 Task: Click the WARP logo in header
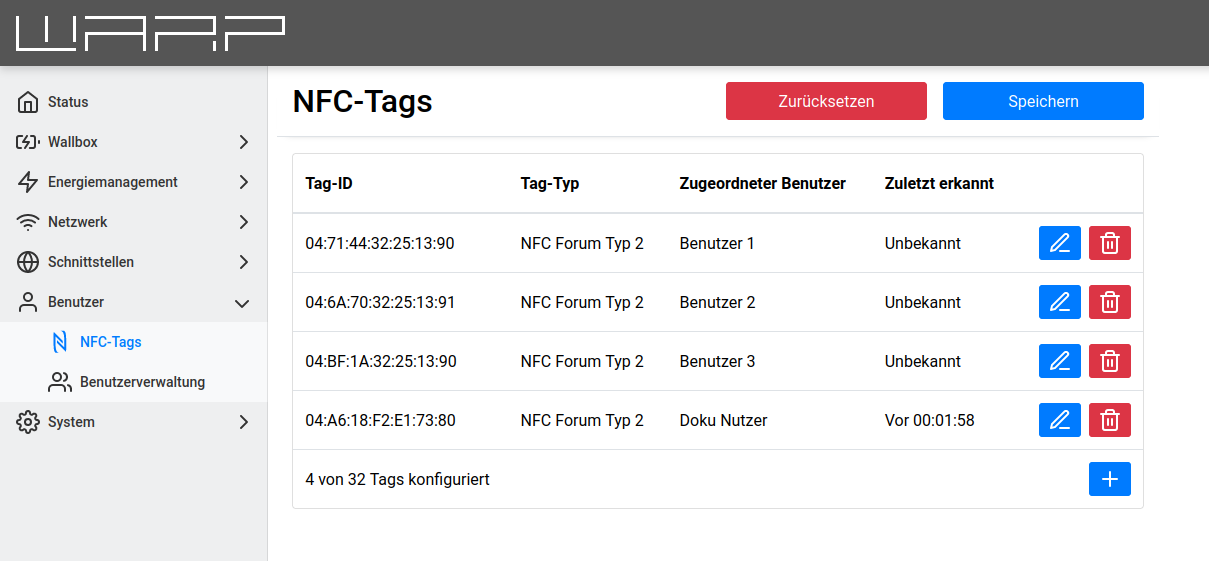[150, 33]
